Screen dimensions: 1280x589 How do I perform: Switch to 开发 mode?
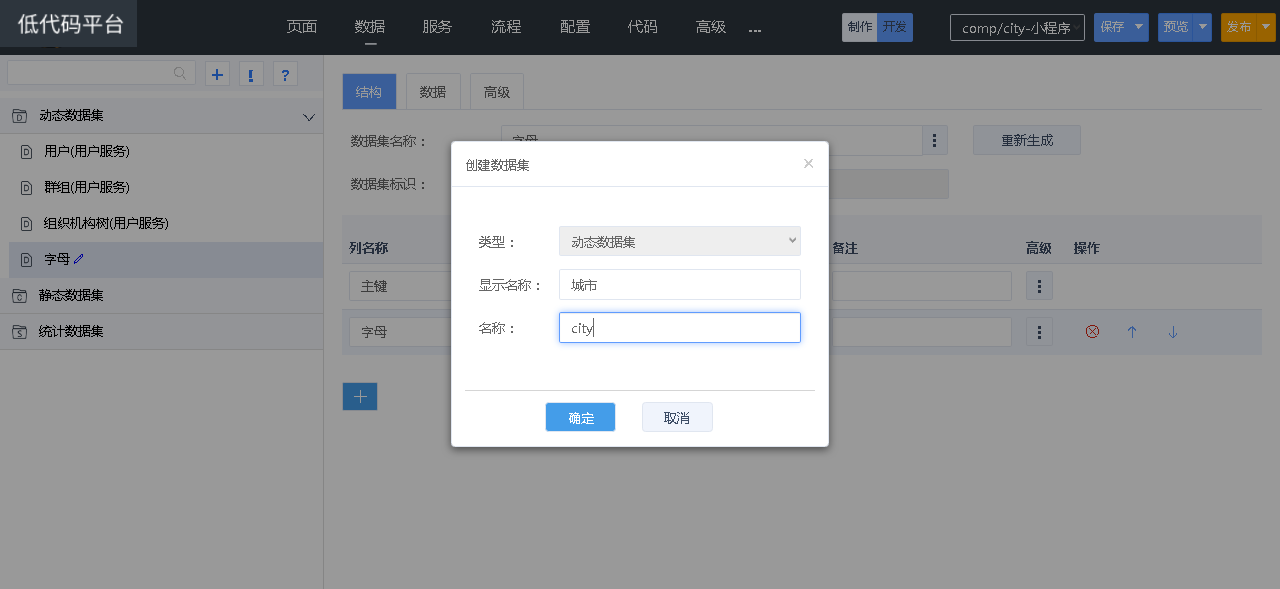click(895, 27)
